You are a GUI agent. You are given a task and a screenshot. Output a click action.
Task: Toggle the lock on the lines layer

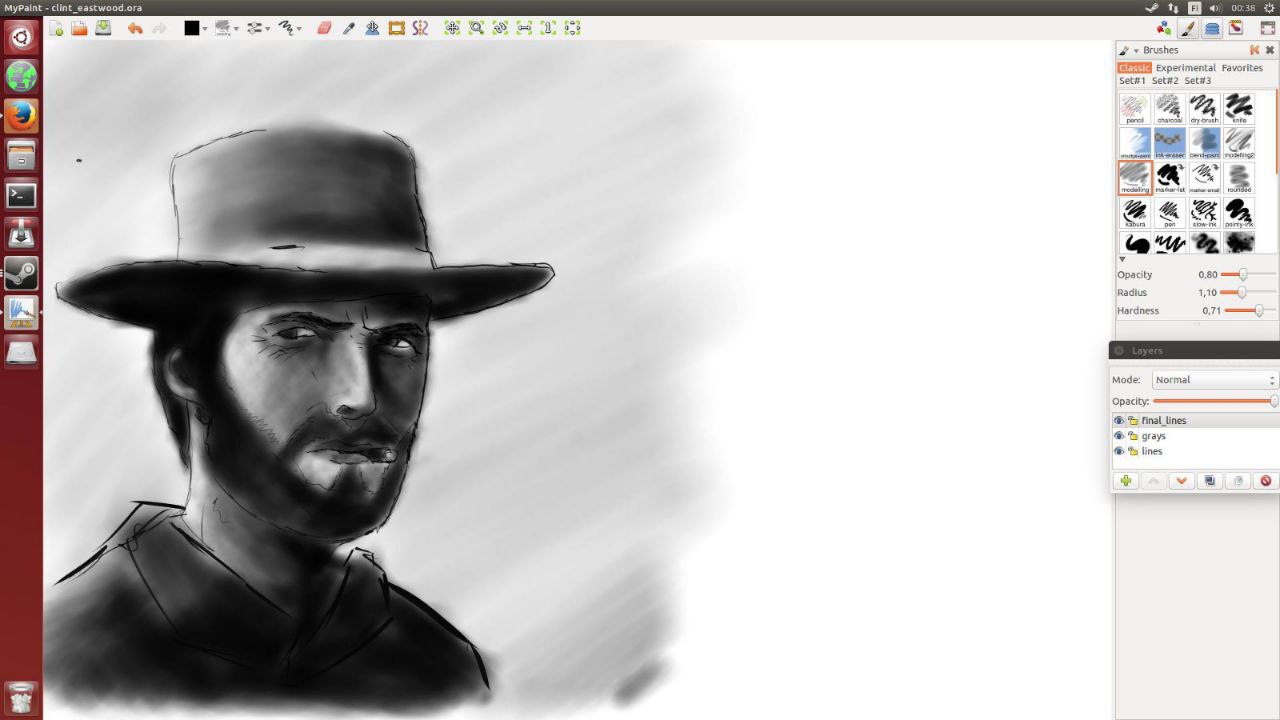point(1133,452)
